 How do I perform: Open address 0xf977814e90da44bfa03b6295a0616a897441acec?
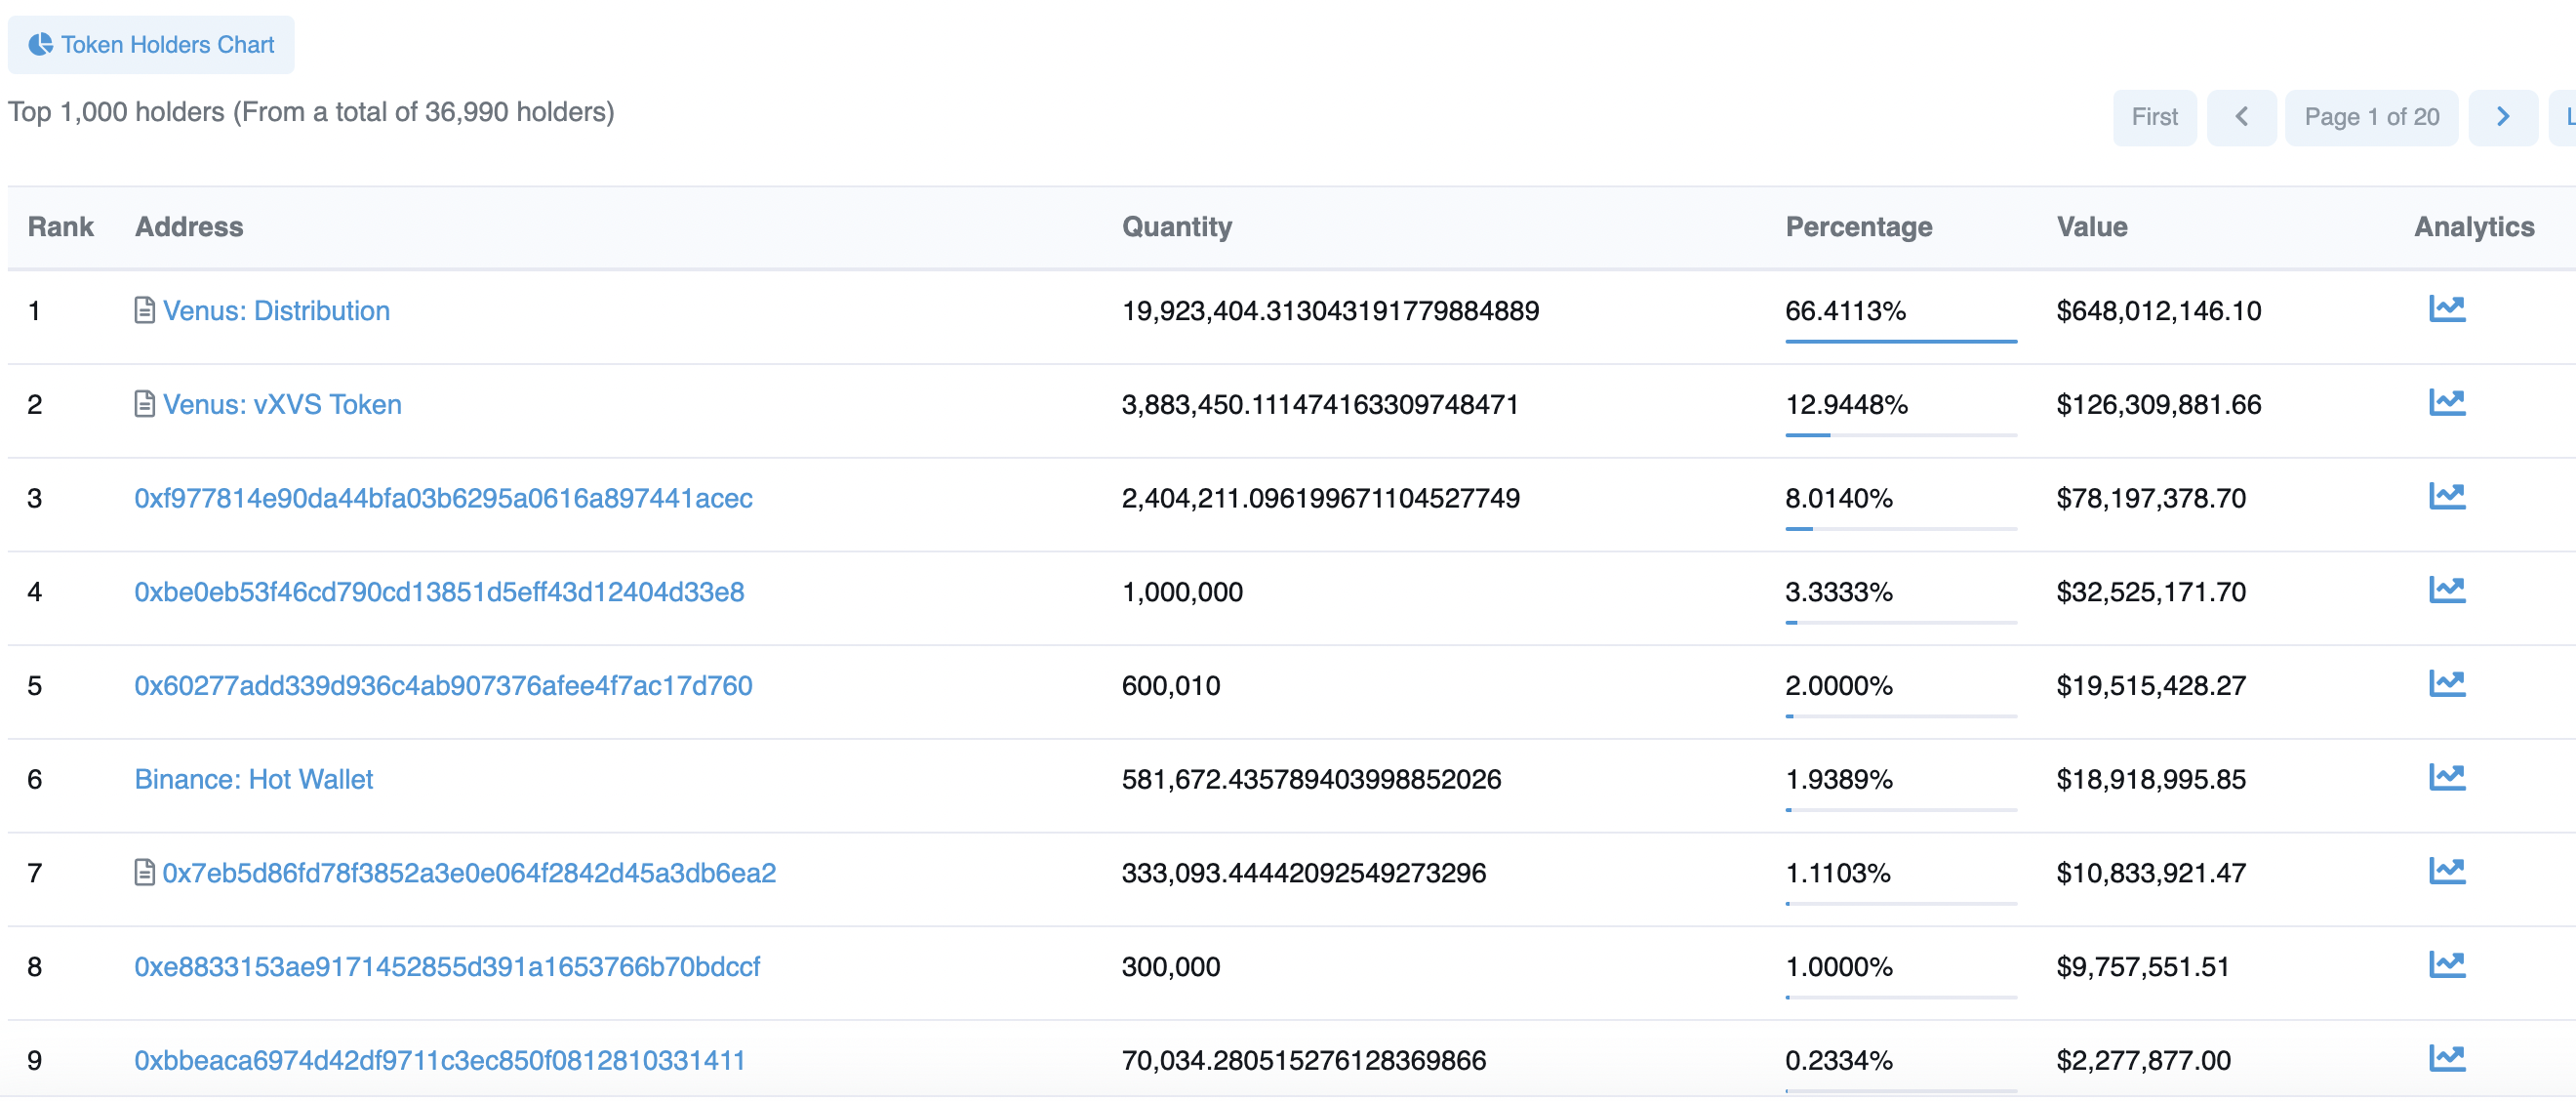443,498
